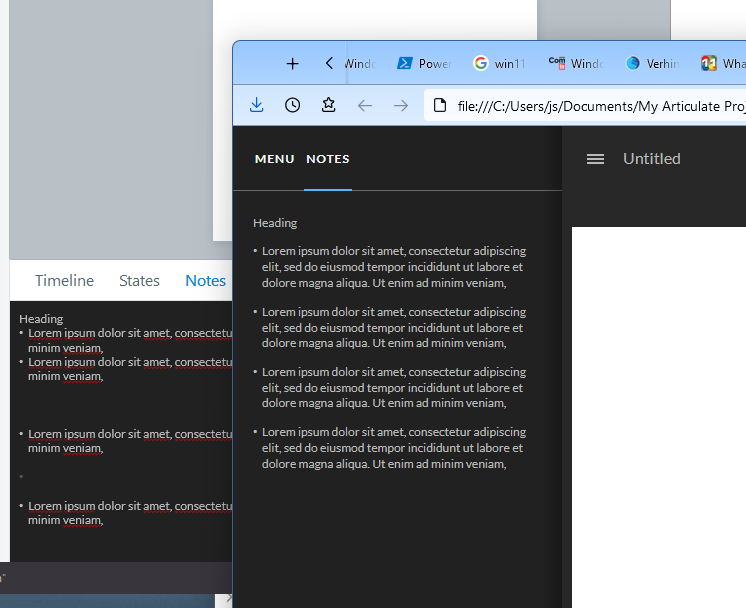Viewport: 746px width, 608px height.
Task: Click the empty bullet line in Storyline notes
Action: click(21, 476)
